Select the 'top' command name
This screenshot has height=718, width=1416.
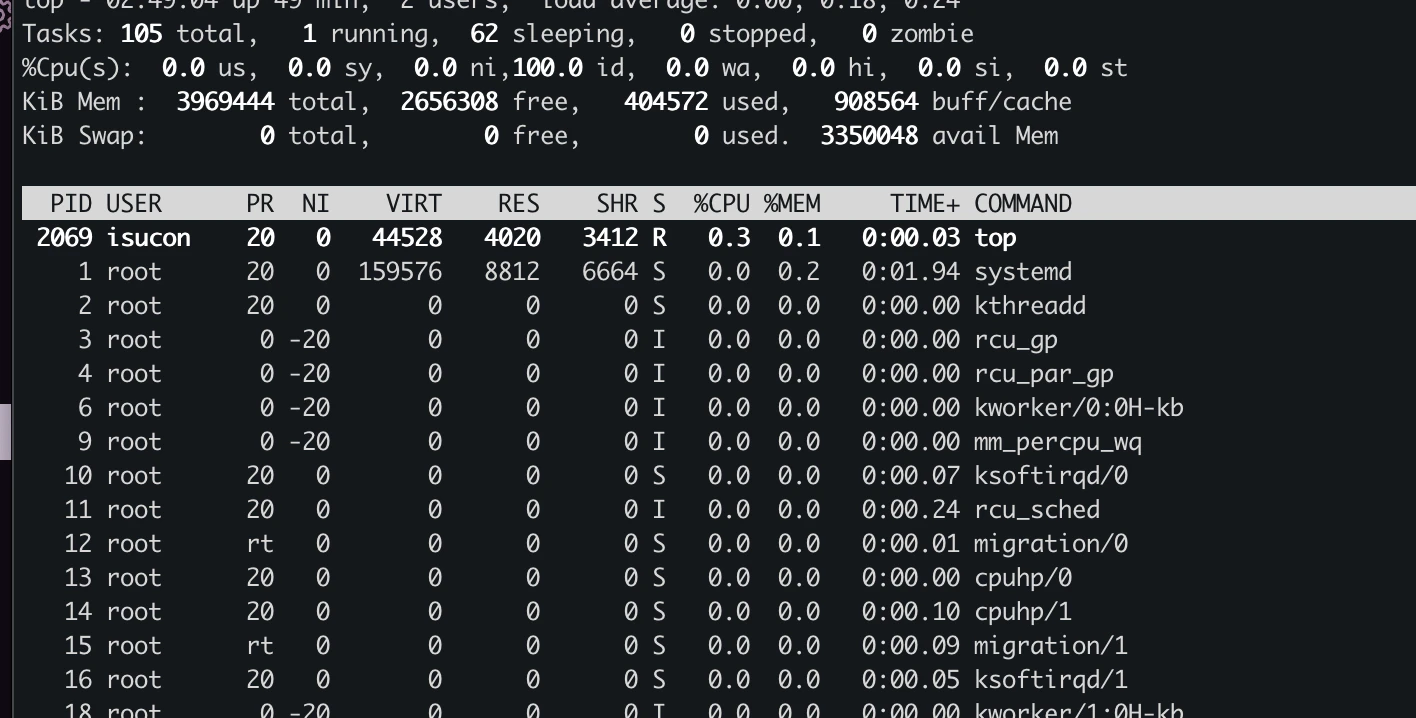click(x=995, y=238)
